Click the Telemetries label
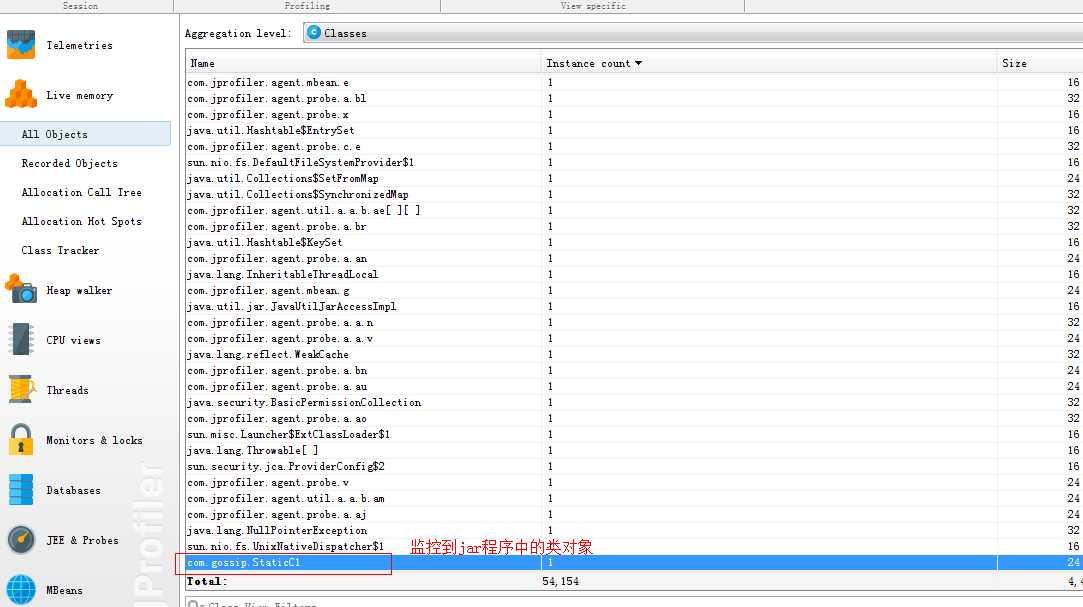The height and width of the screenshot is (607, 1083). [79, 45]
